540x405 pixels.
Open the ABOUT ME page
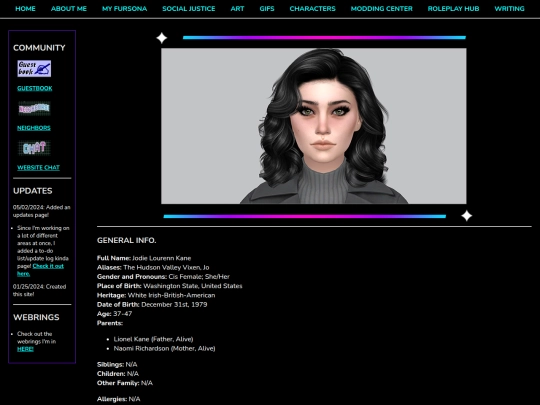click(69, 9)
